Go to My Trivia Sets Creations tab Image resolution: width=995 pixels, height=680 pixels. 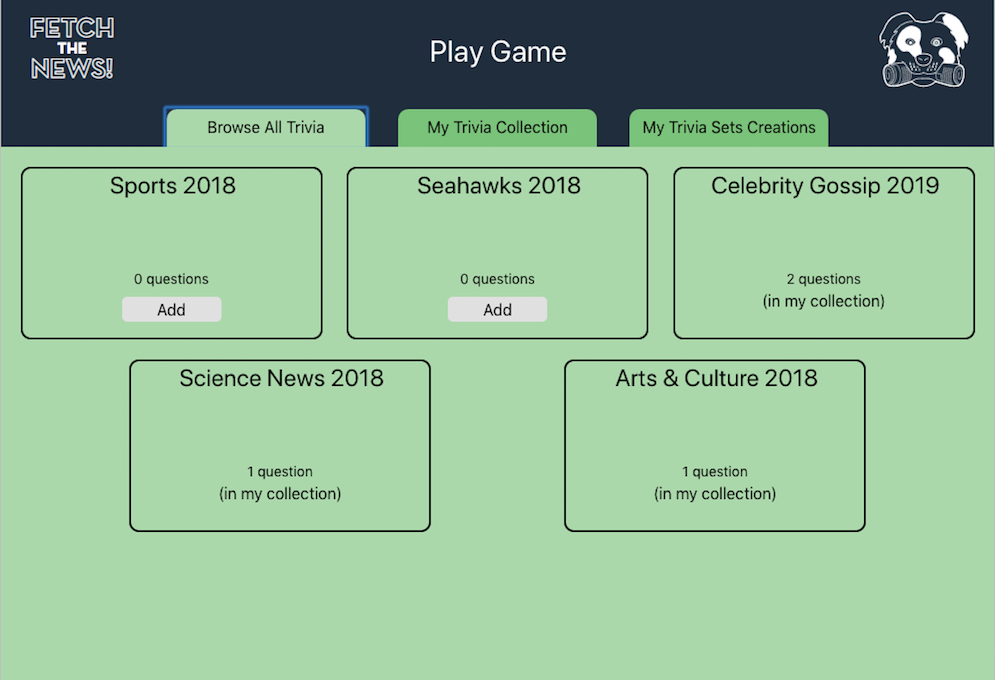728,127
